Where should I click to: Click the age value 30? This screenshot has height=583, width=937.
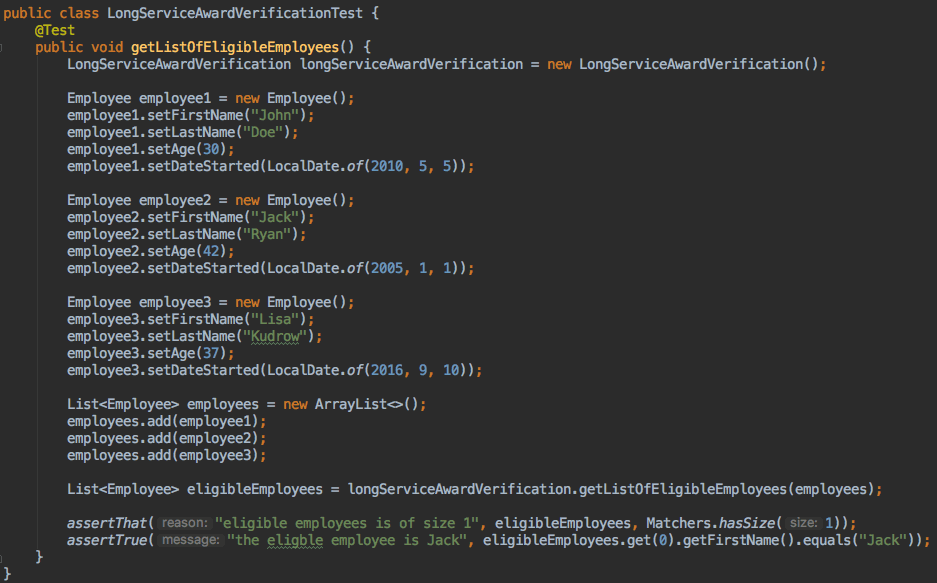(x=211, y=149)
